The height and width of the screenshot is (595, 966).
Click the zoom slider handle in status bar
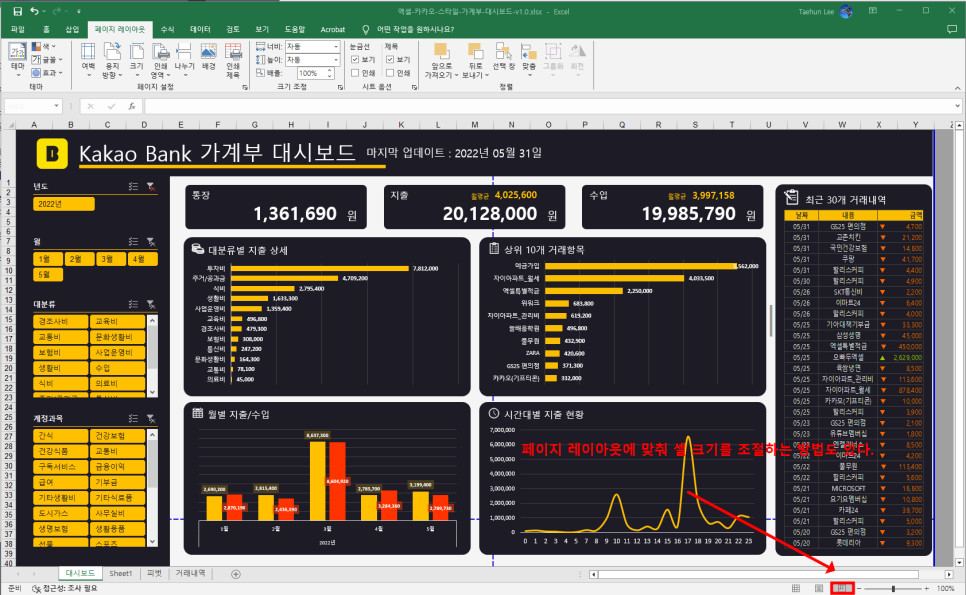pyautogui.click(x=893, y=589)
